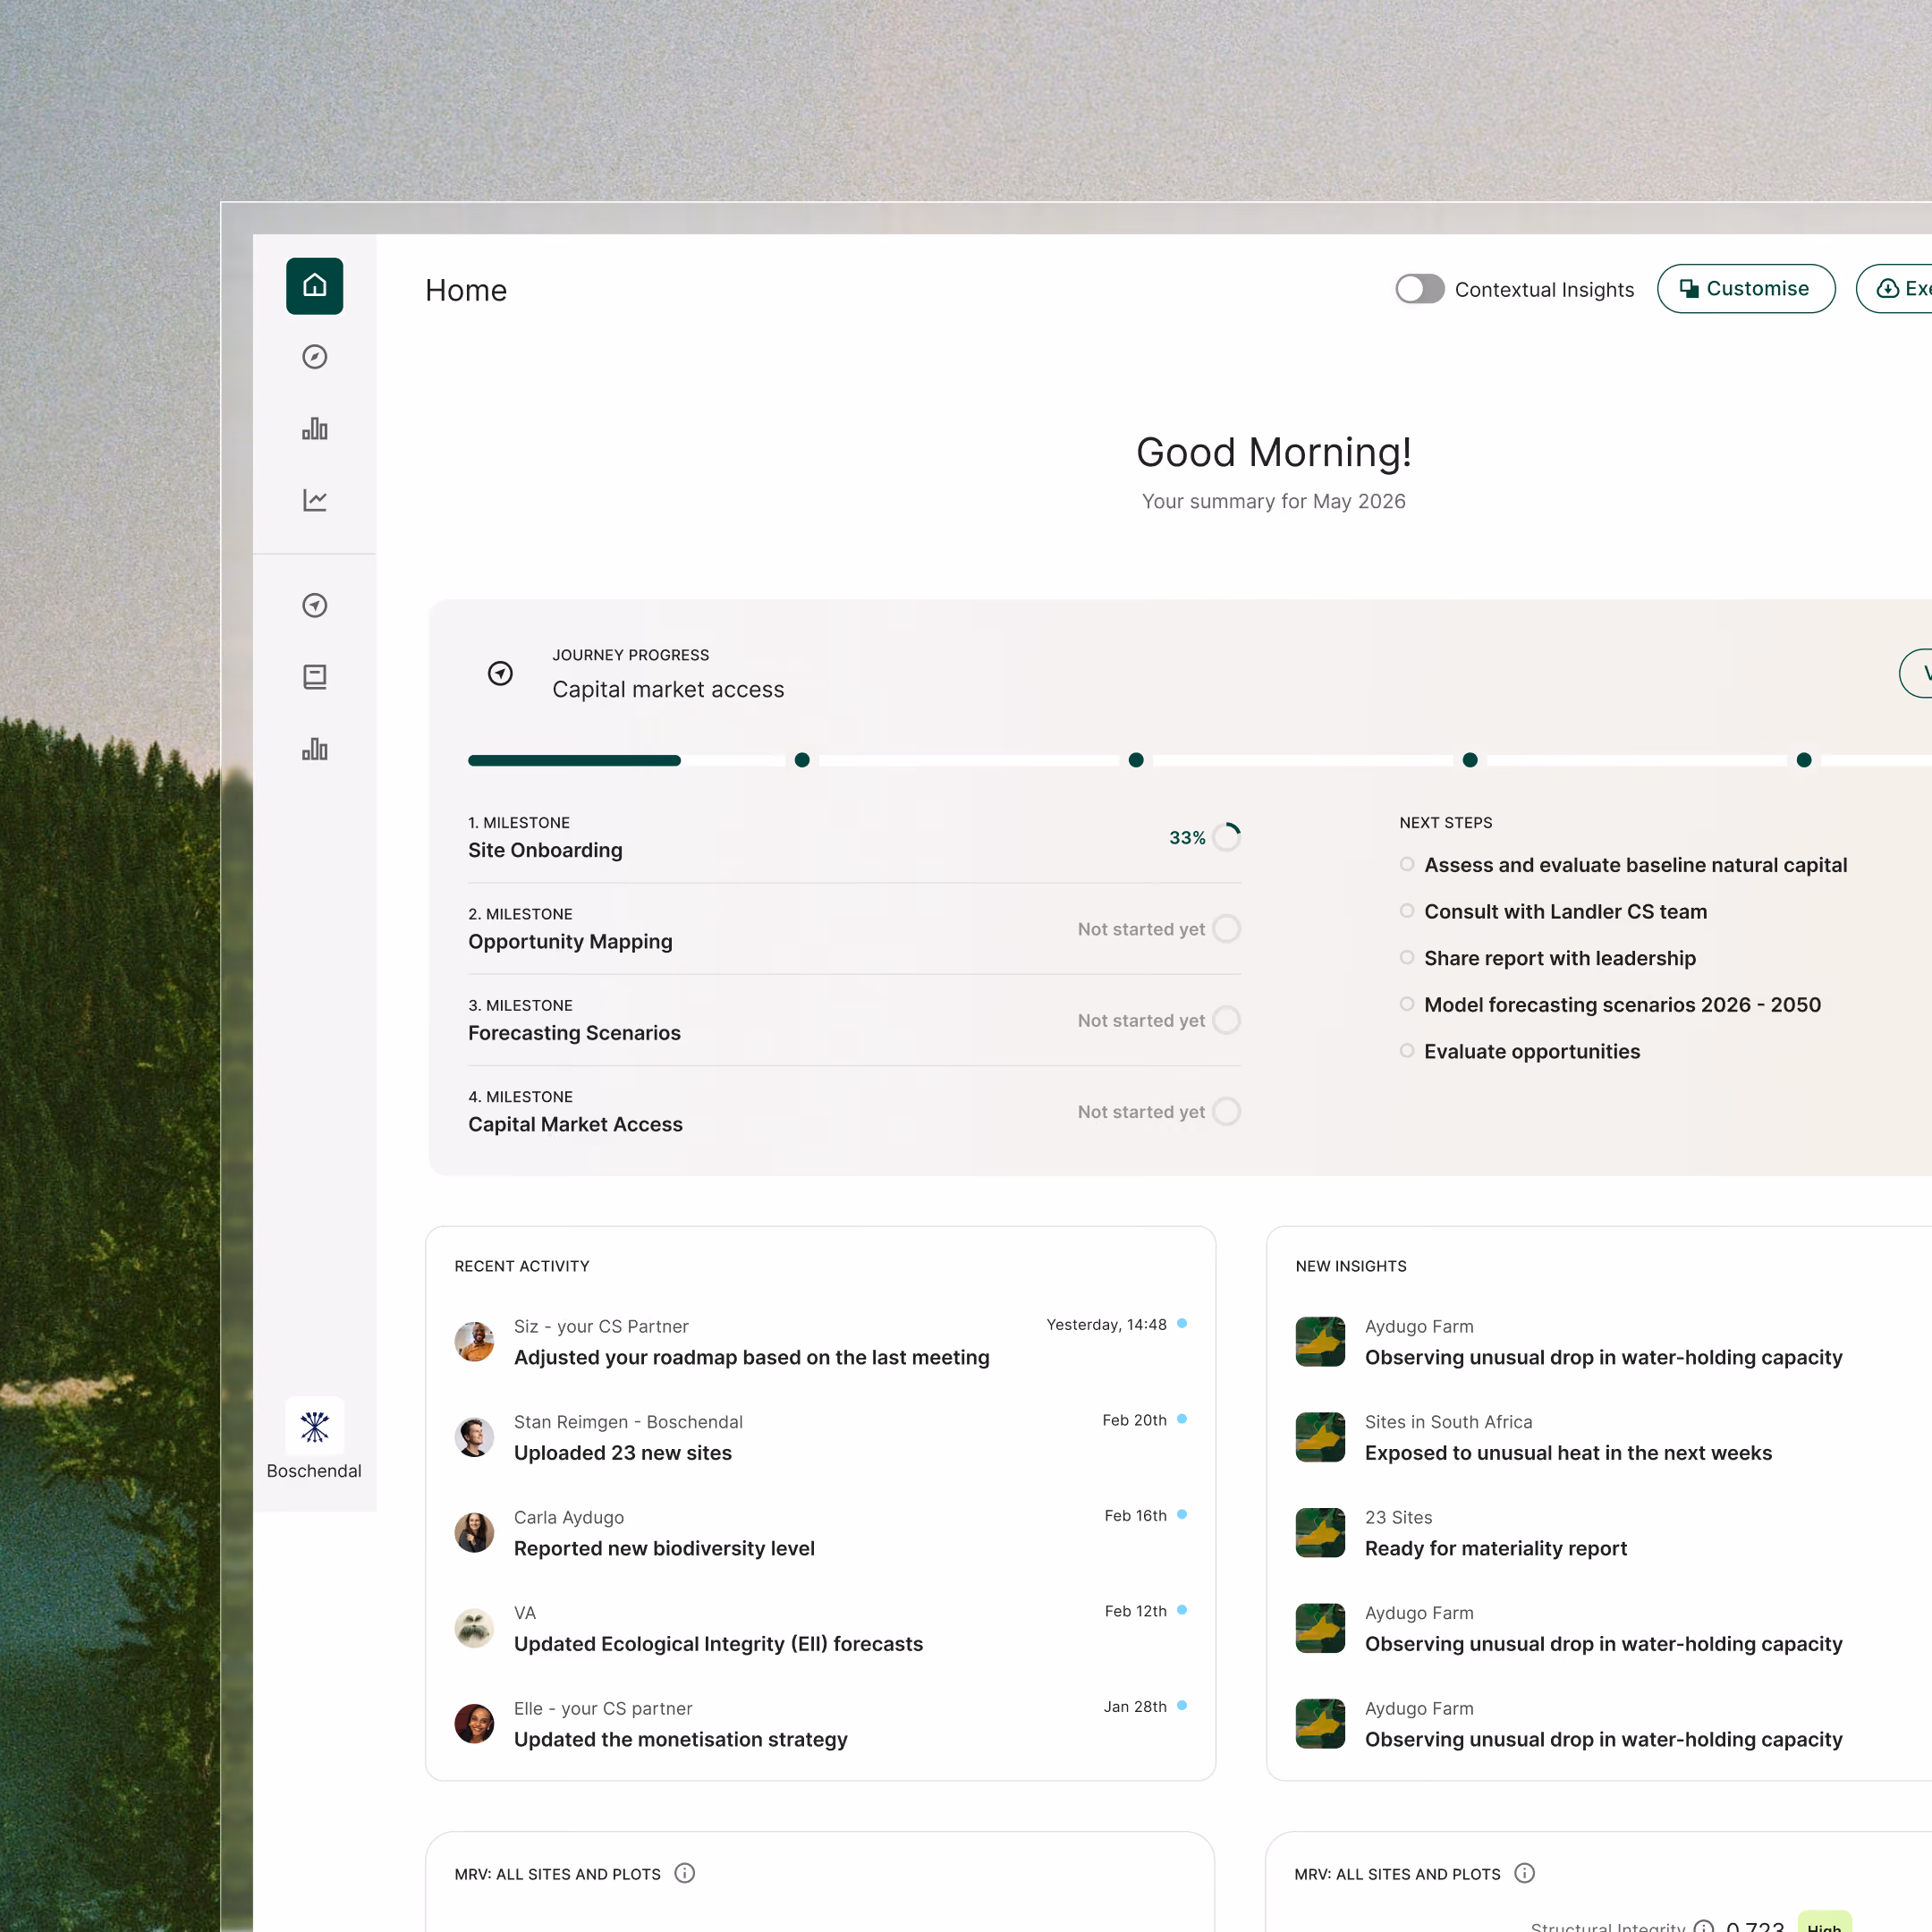
Task: Open Opportunity Mapping milestone row
Action: (855, 929)
